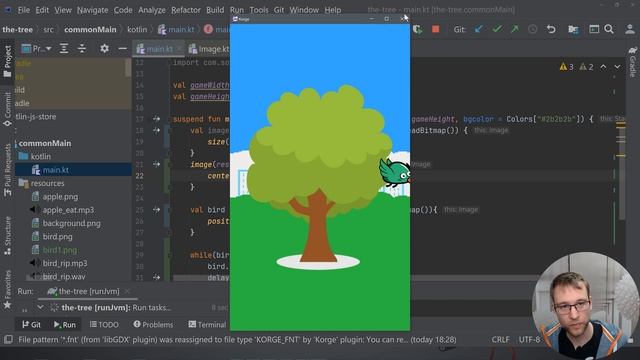Viewport: 640px width, 360px height.
Task: Open the Terminal bottom tool window
Action: point(207,324)
